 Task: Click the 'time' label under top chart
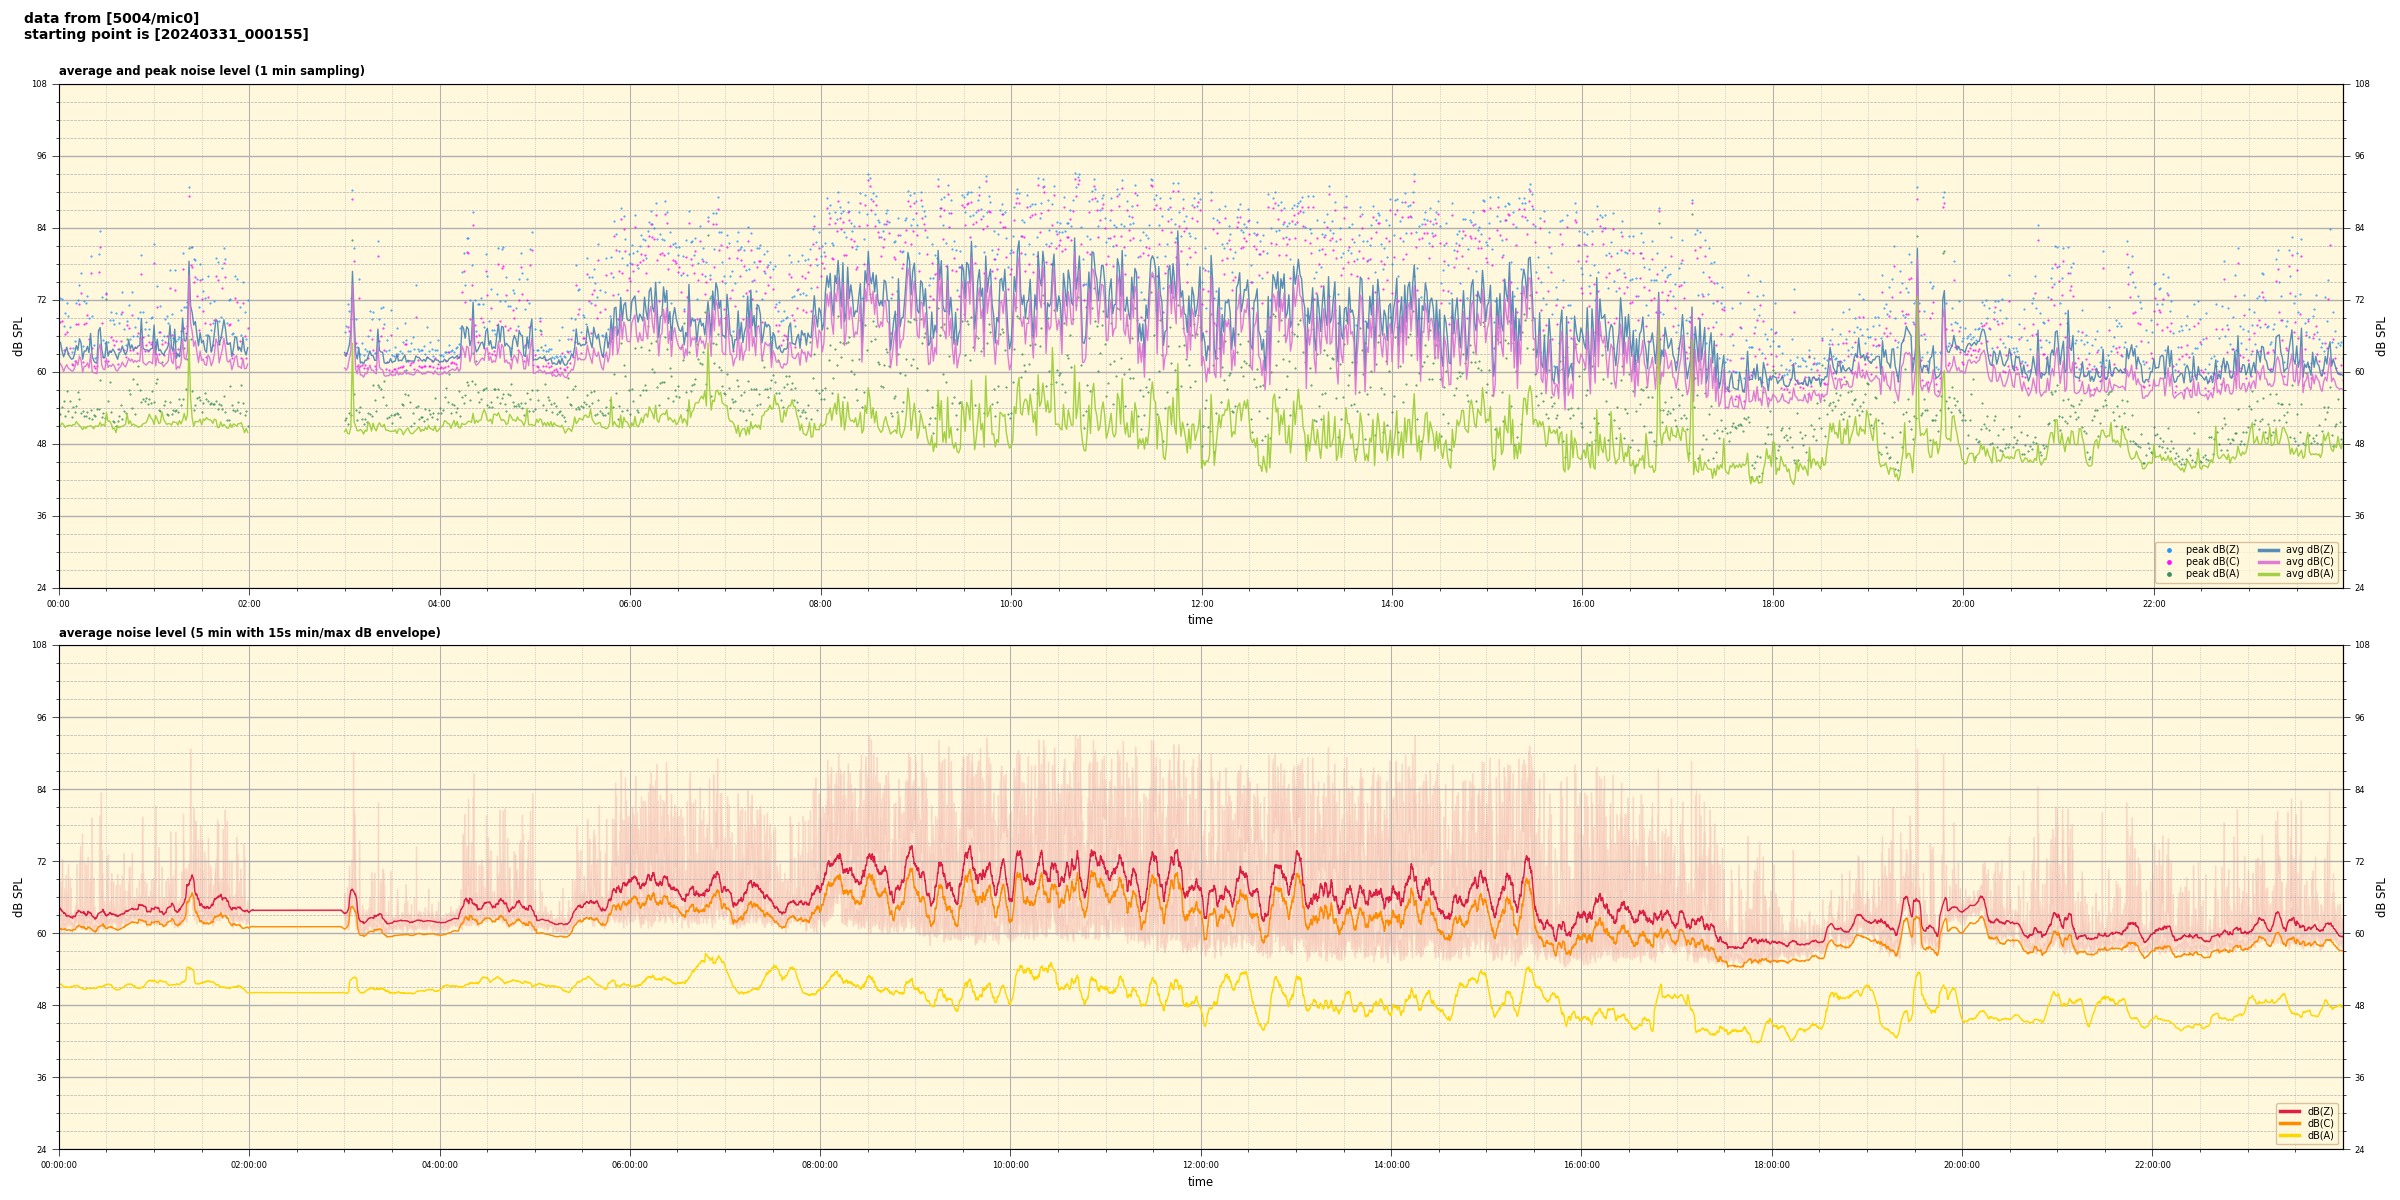click(1200, 620)
